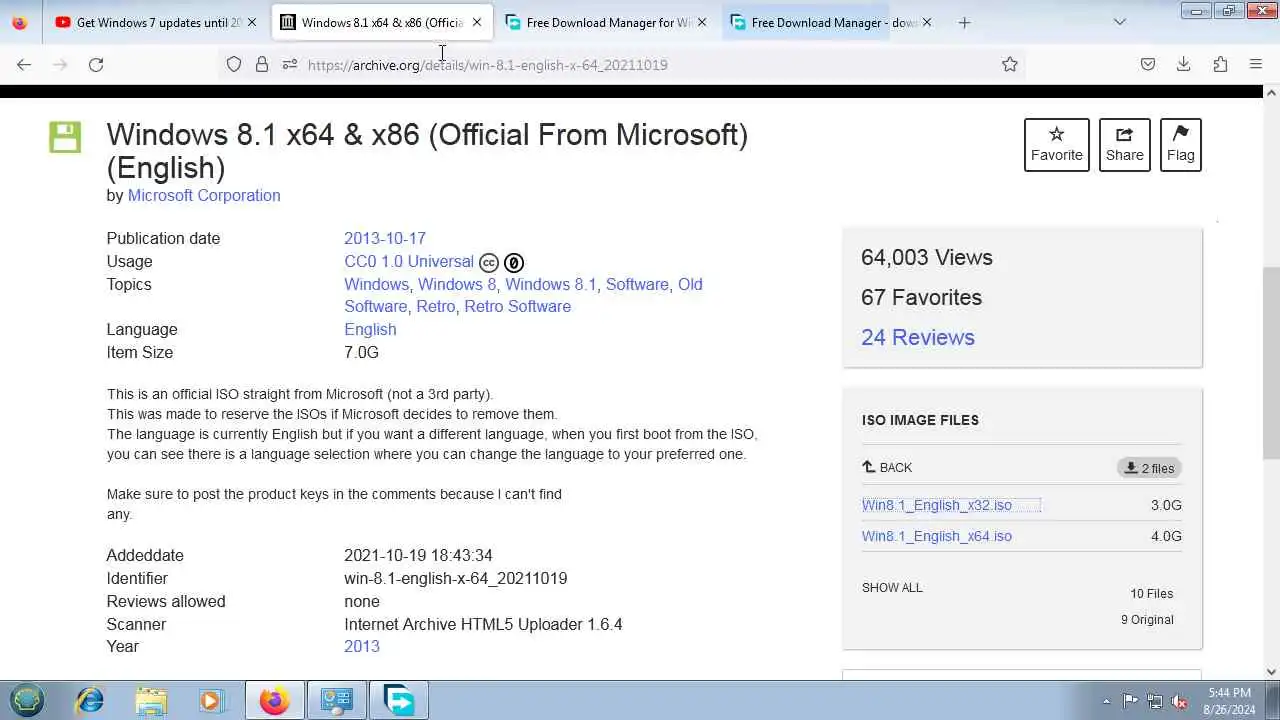This screenshot has width=1280, height=720.
Task: Open the Retro Software topic link
Action: (x=518, y=306)
